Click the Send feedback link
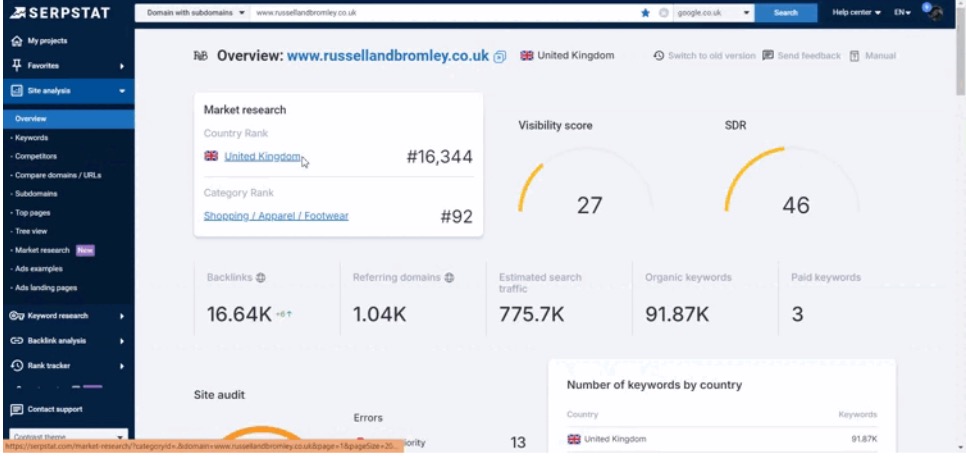 click(809, 55)
